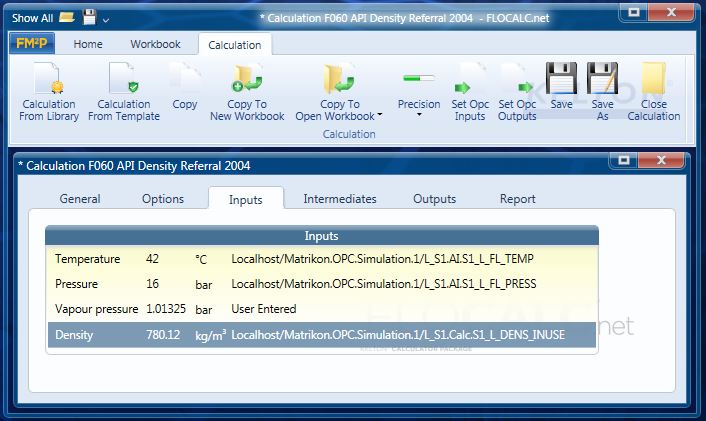Screen dimensions: 706x421
Task: Save the calculation via ribbon Save
Action: coord(561,86)
